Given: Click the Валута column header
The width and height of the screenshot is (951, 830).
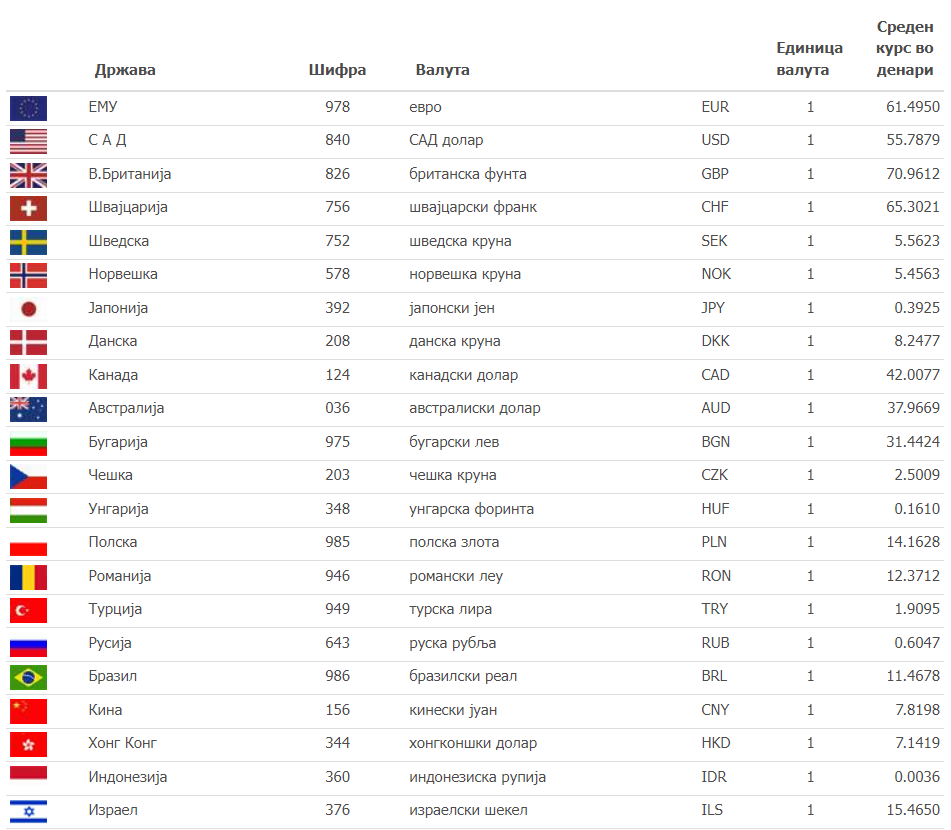Looking at the screenshot, I should 442,70.
